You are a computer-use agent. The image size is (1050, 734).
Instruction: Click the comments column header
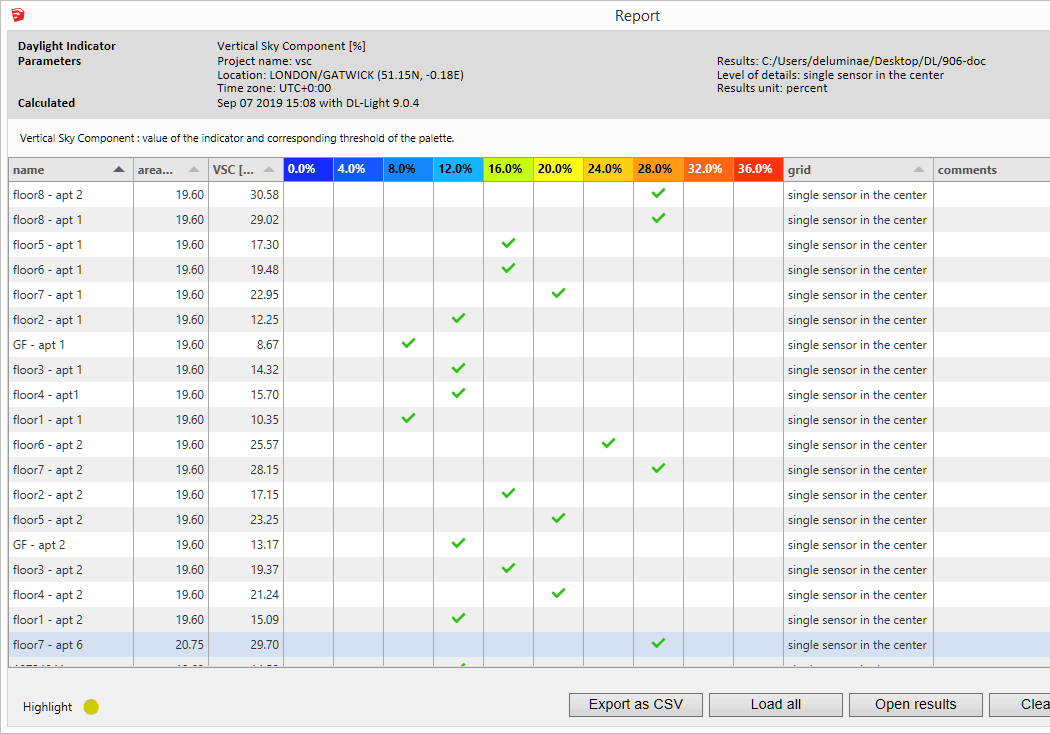(992, 169)
